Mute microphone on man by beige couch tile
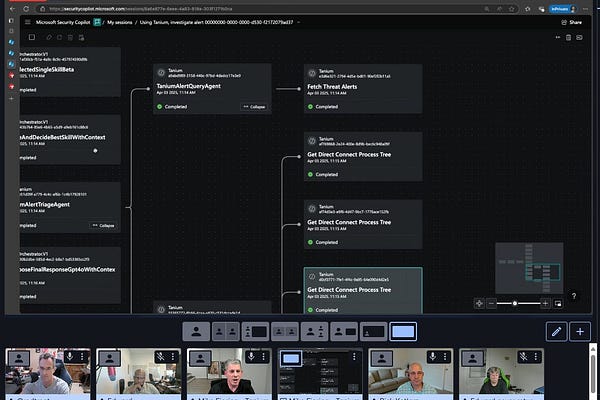Viewport: 600px width, 400px height. click(432, 357)
